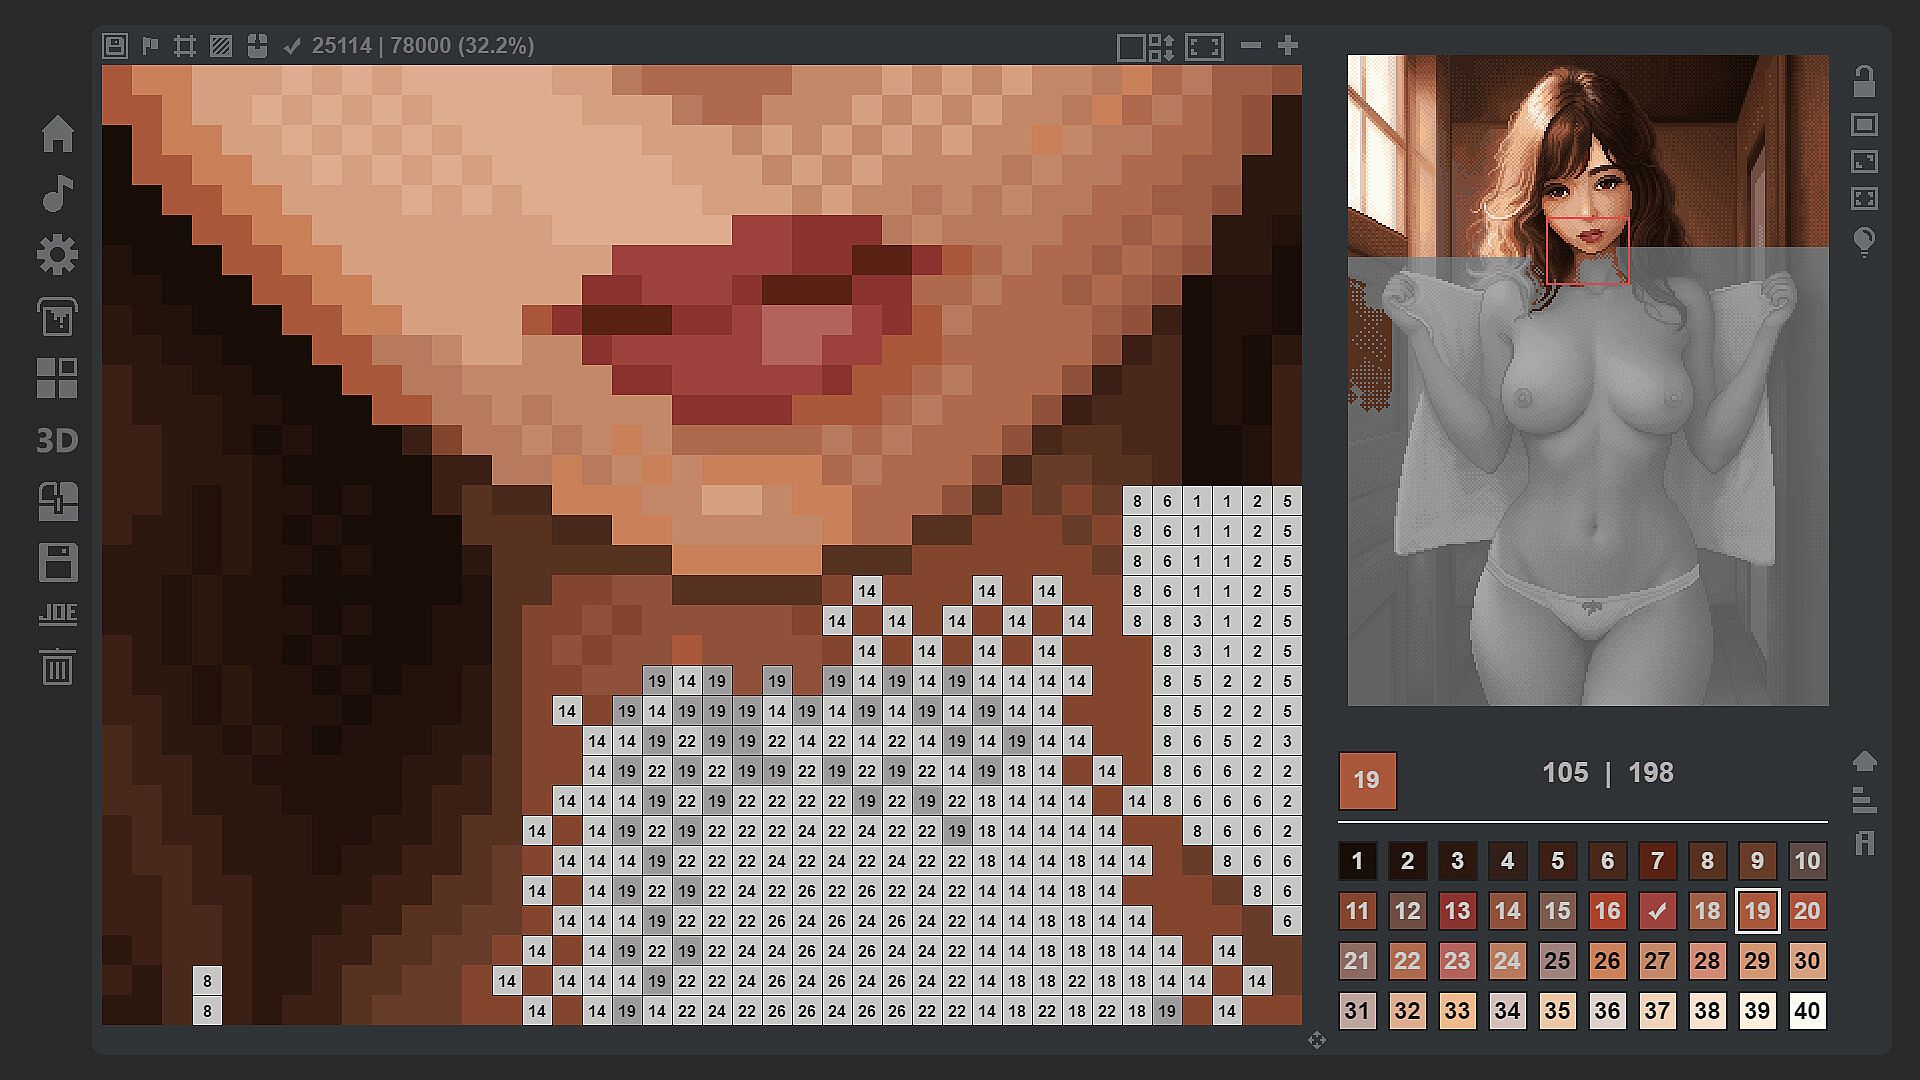Open the 3D view mode

tap(57, 440)
